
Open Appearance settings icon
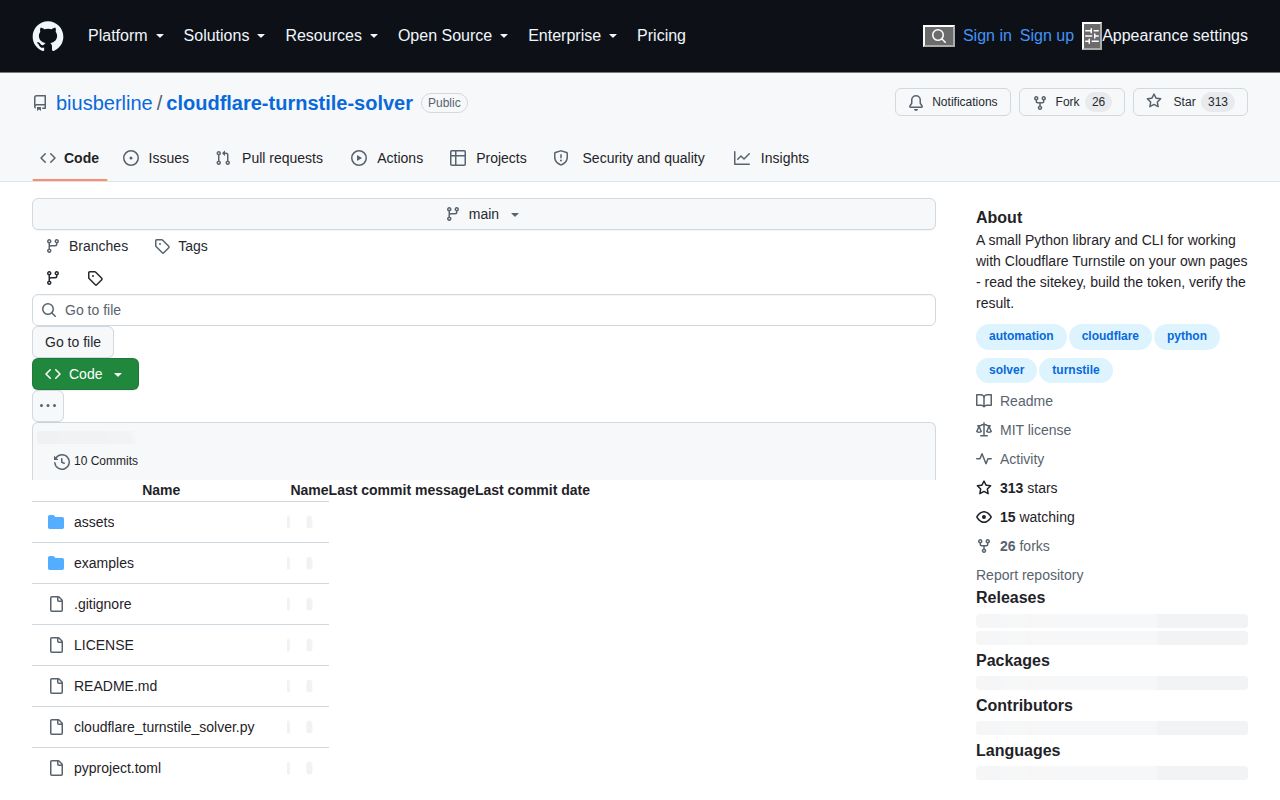tap(1092, 36)
